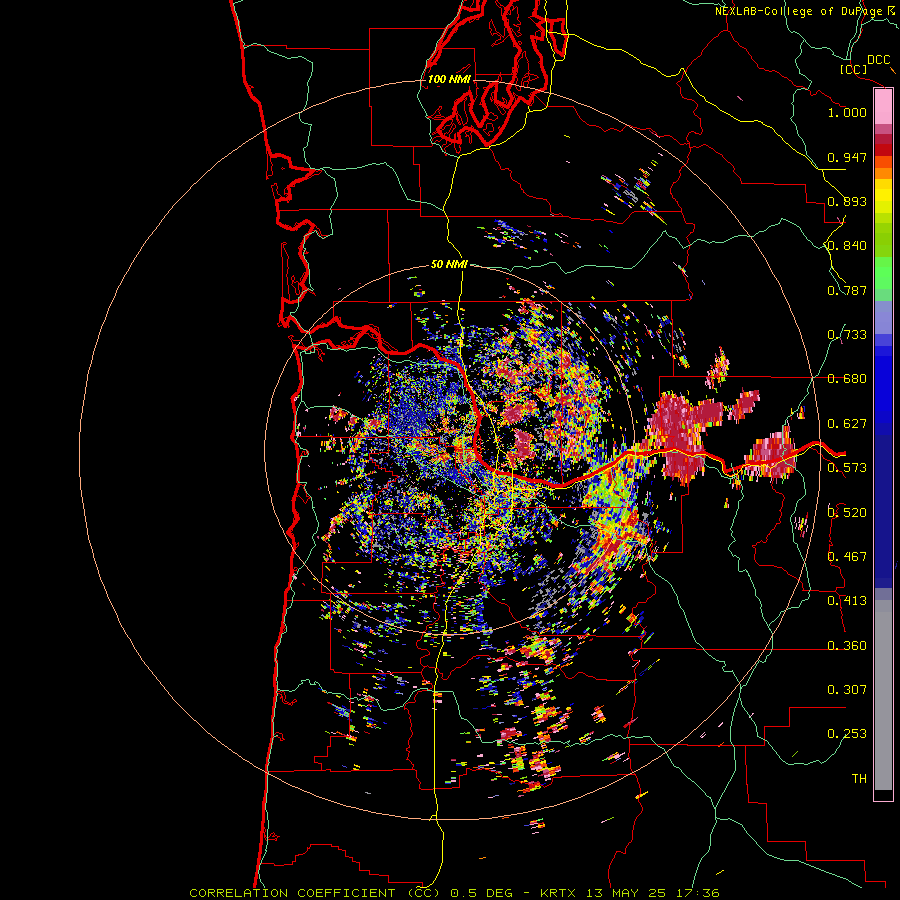Select the 0.253 scale value
Screen dimensions: 900x900
847,734
